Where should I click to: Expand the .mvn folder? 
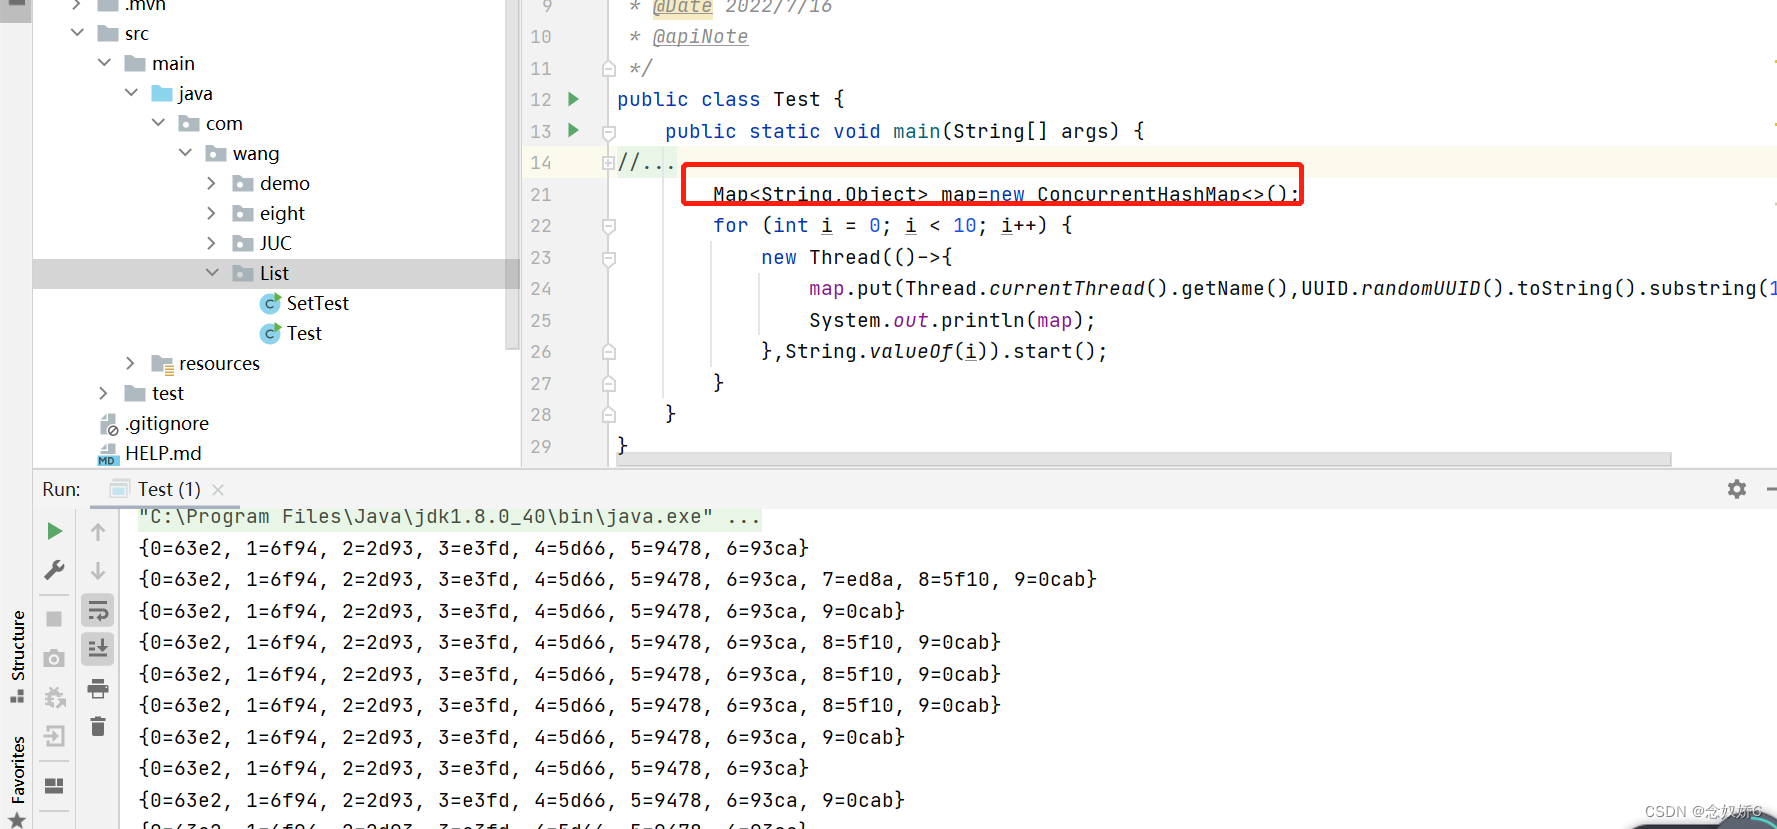click(76, 5)
